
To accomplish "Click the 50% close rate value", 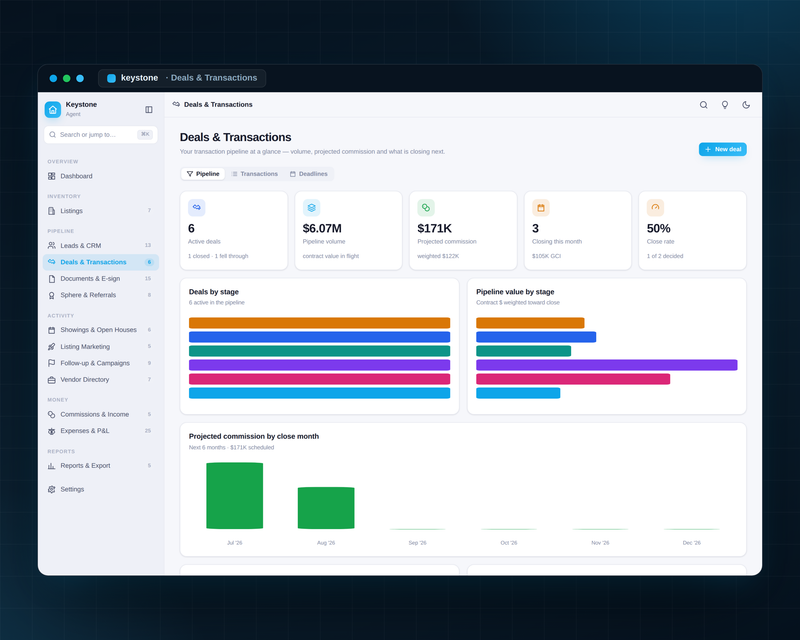I will (x=658, y=228).
